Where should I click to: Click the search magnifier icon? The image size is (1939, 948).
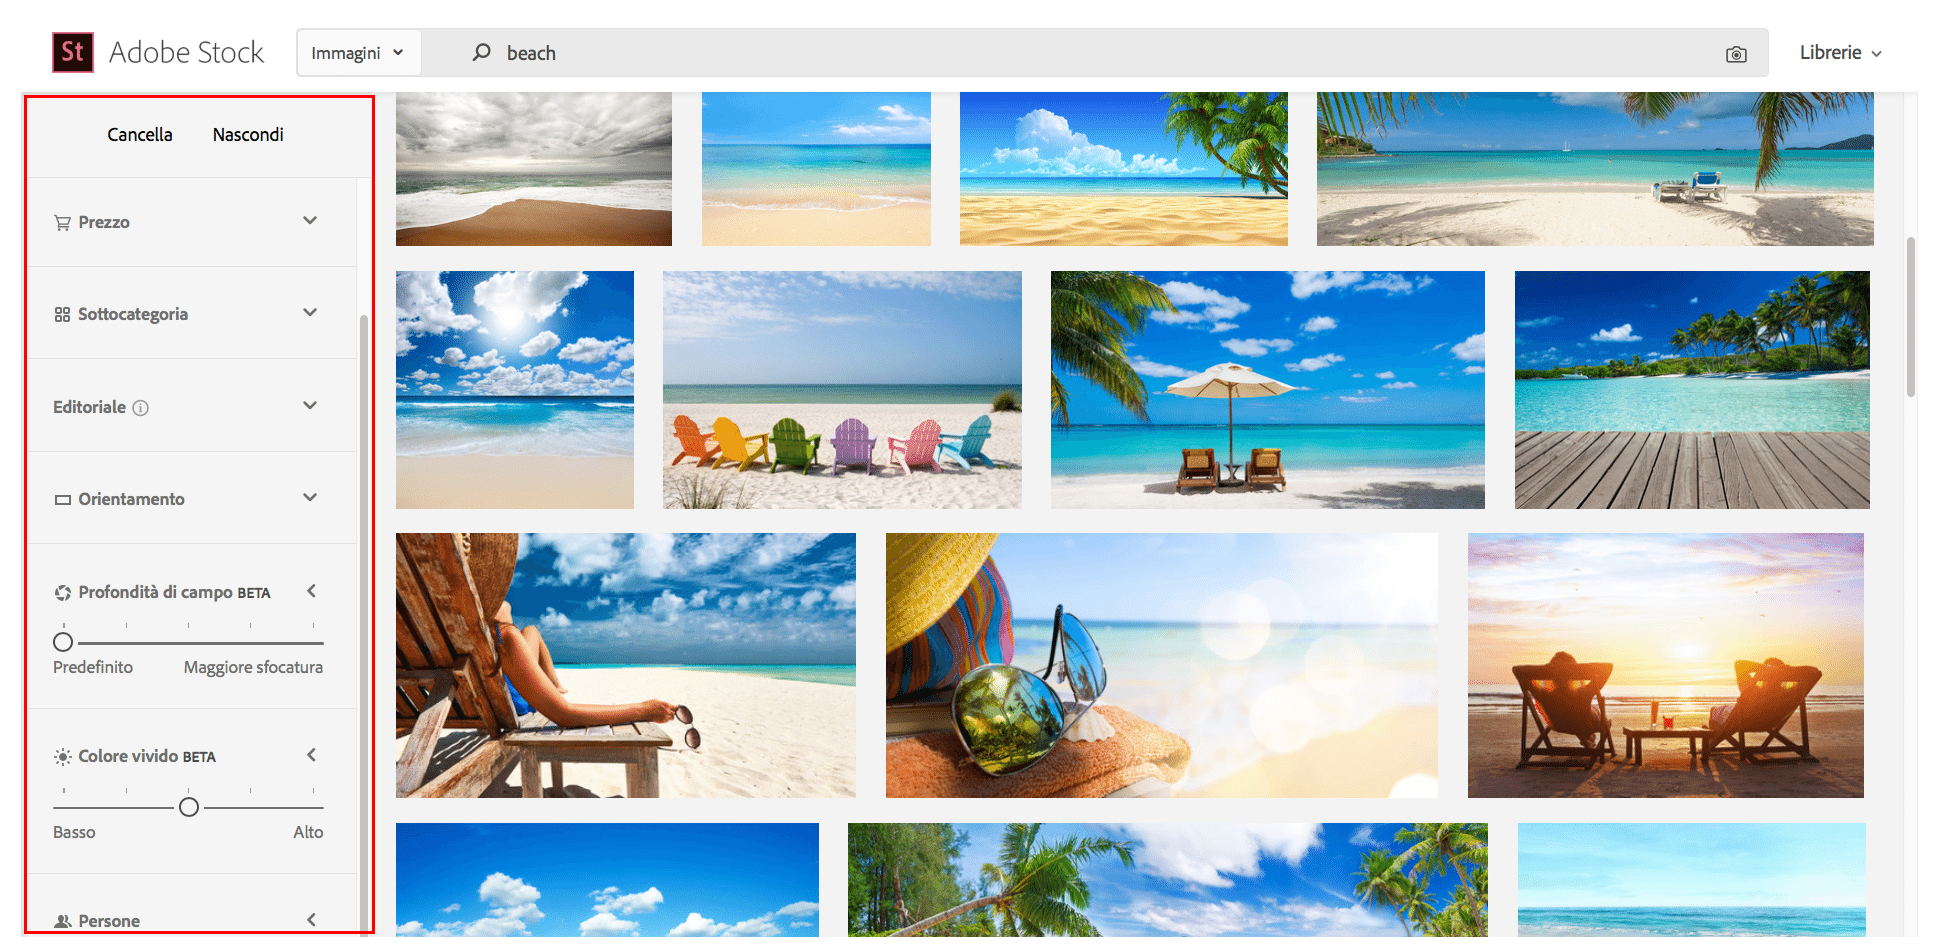coord(481,52)
